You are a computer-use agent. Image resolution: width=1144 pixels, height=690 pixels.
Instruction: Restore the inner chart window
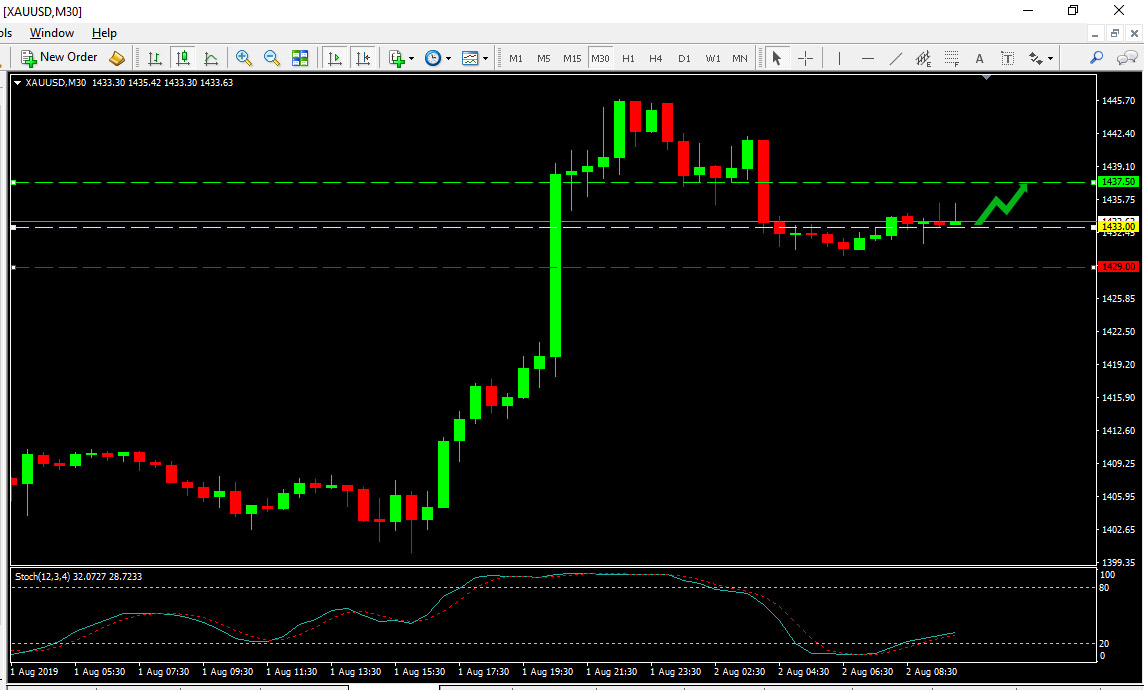1114,34
